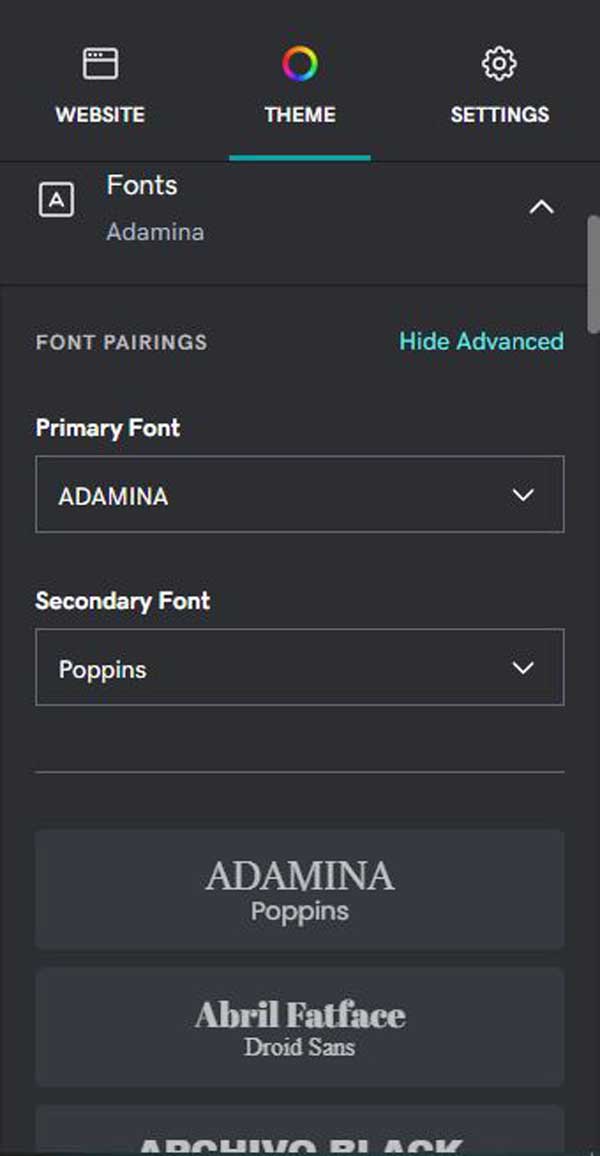The width and height of the screenshot is (600, 1156).
Task: Click the Settings gear icon
Action: click(499, 62)
